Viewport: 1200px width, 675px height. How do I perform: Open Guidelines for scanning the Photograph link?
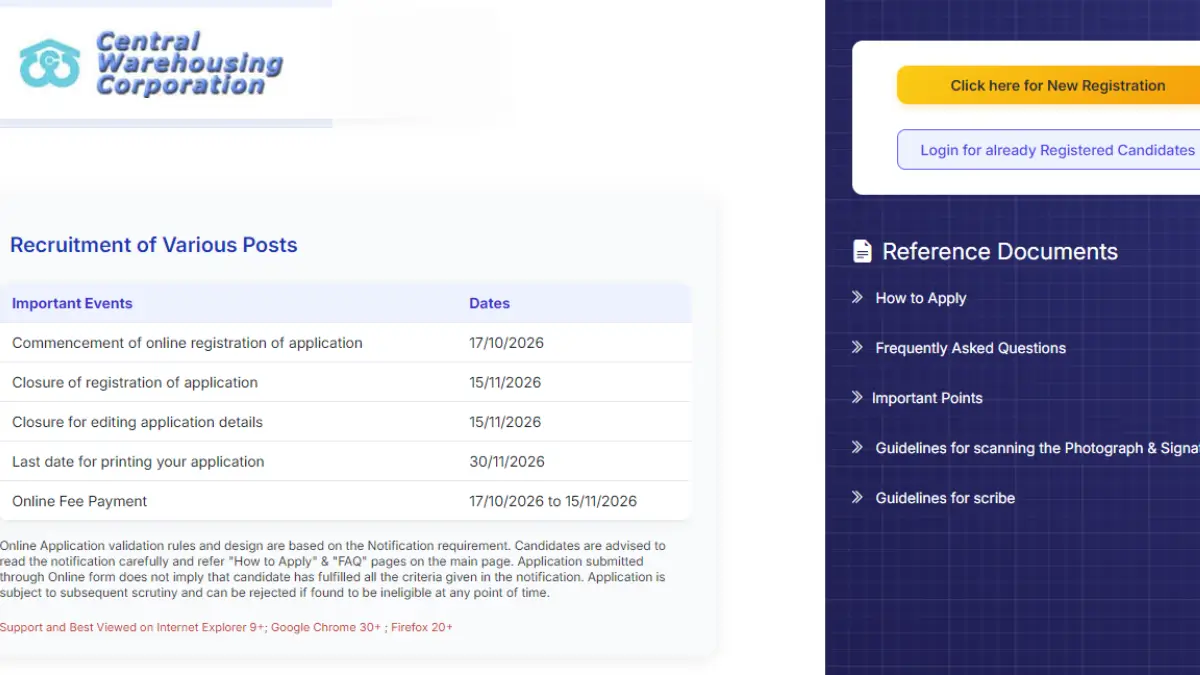click(1037, 448)
